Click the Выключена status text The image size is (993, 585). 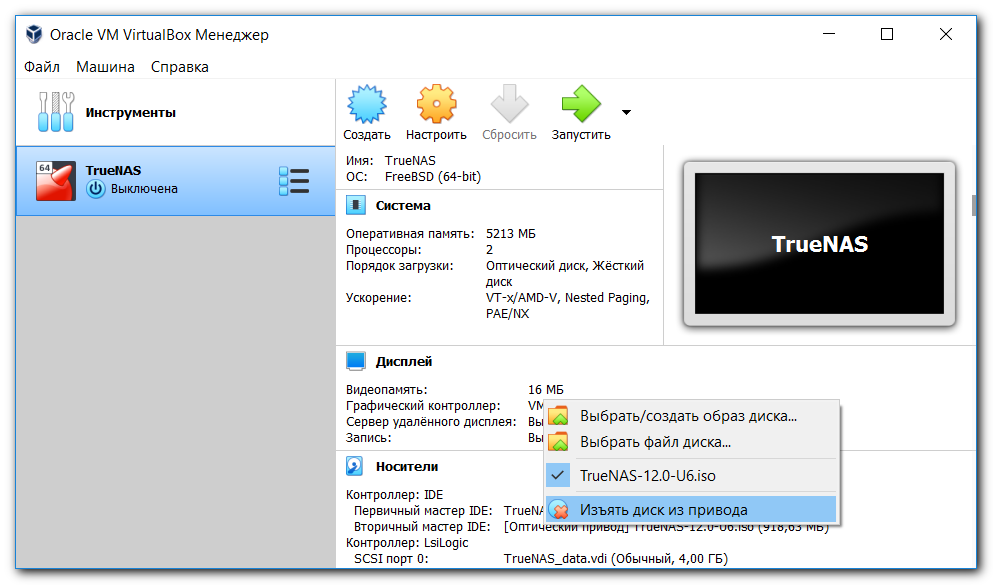[x=144, y=189]
